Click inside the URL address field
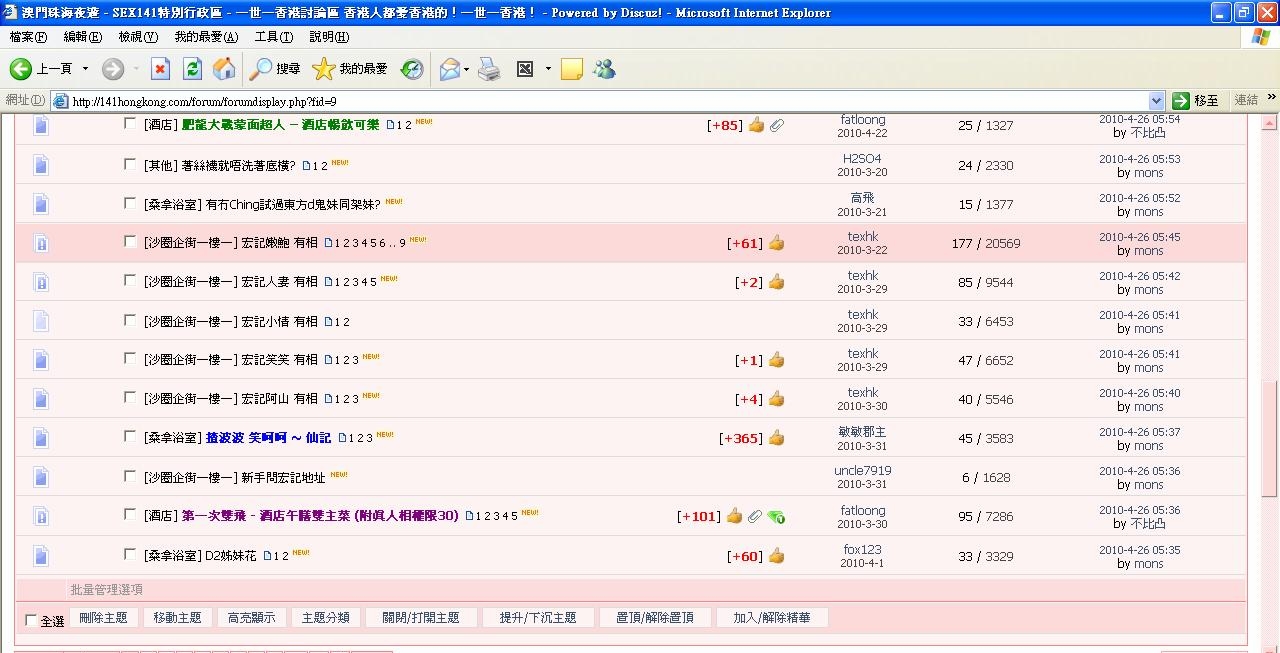 600,101
